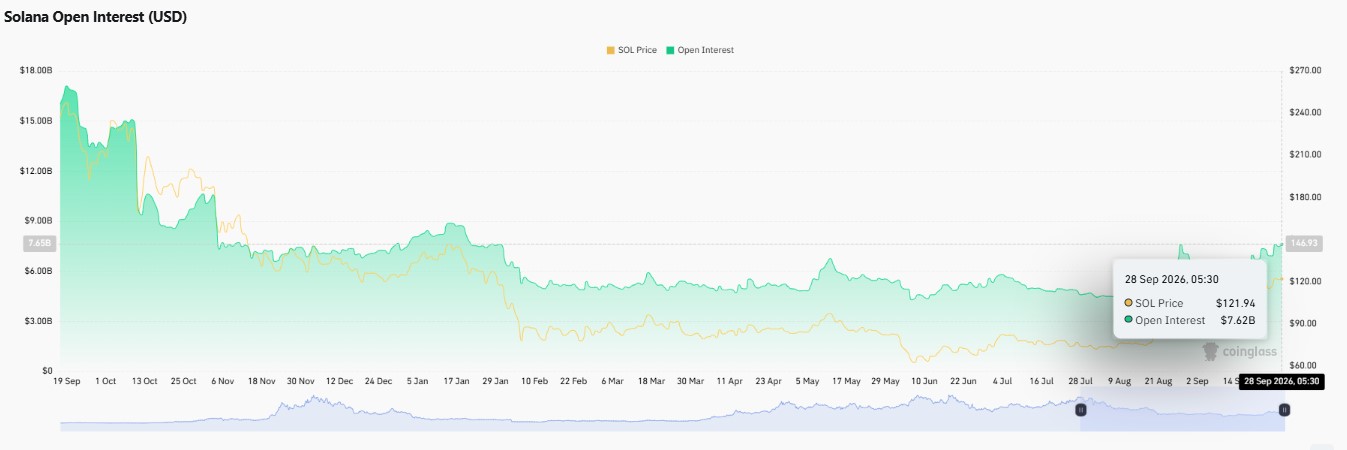Click the $270.00 right axis label
Screen dimensions: 1347x450
1306,70
